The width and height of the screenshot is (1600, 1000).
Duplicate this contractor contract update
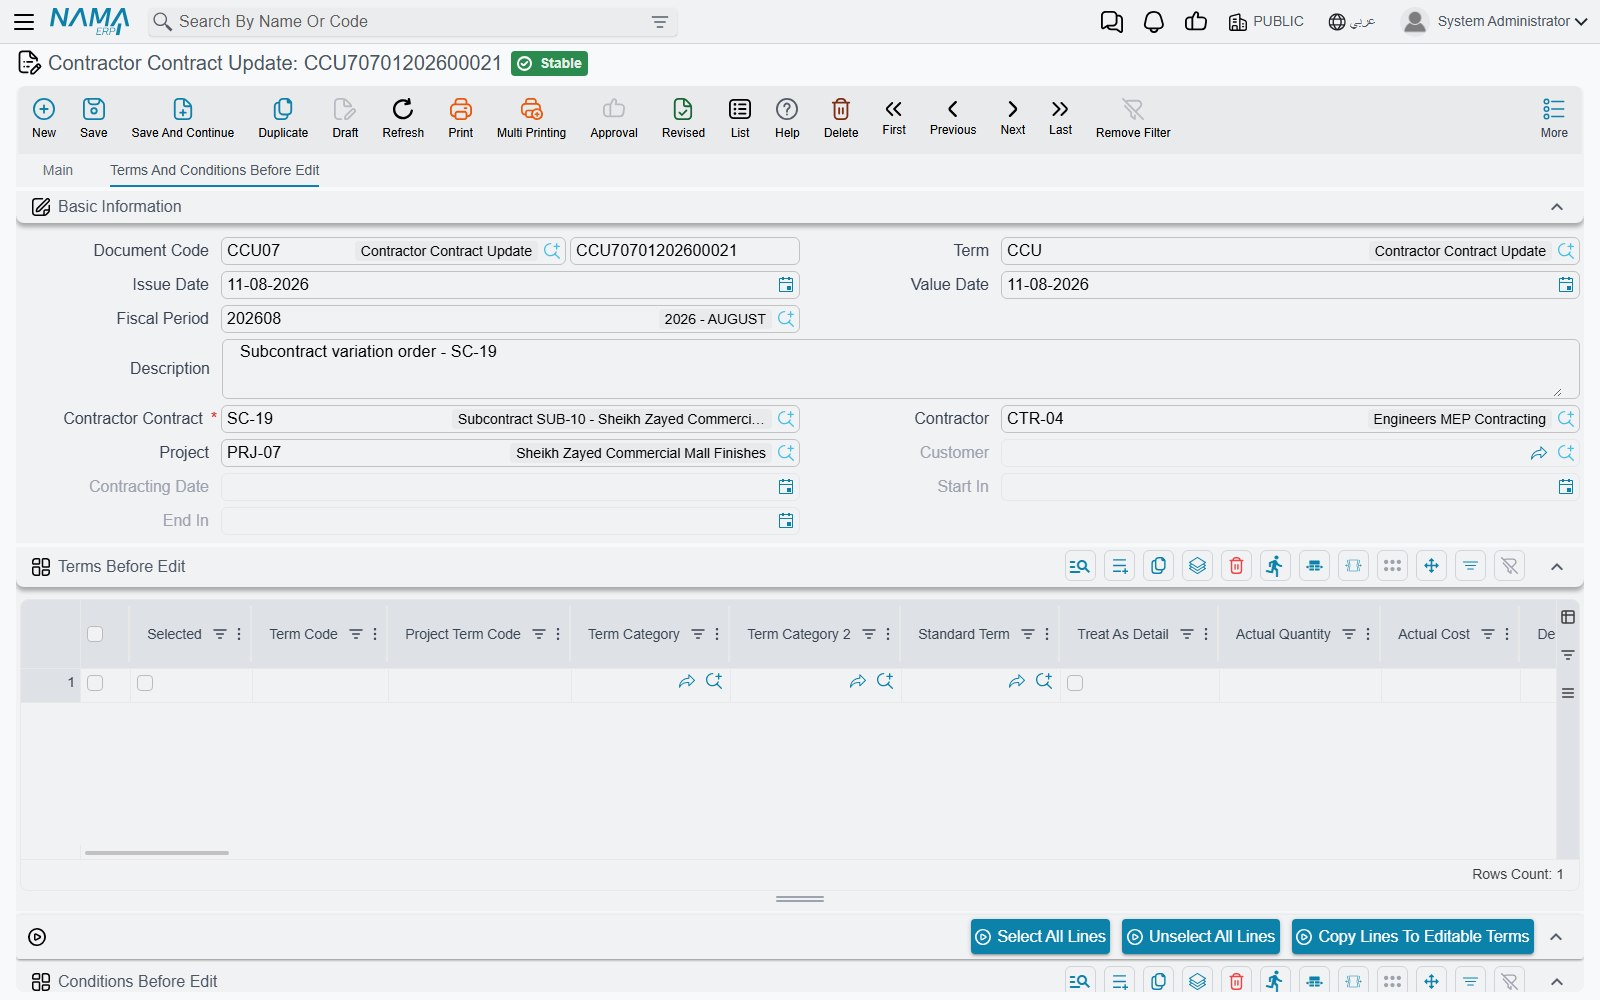pos(283,118)
